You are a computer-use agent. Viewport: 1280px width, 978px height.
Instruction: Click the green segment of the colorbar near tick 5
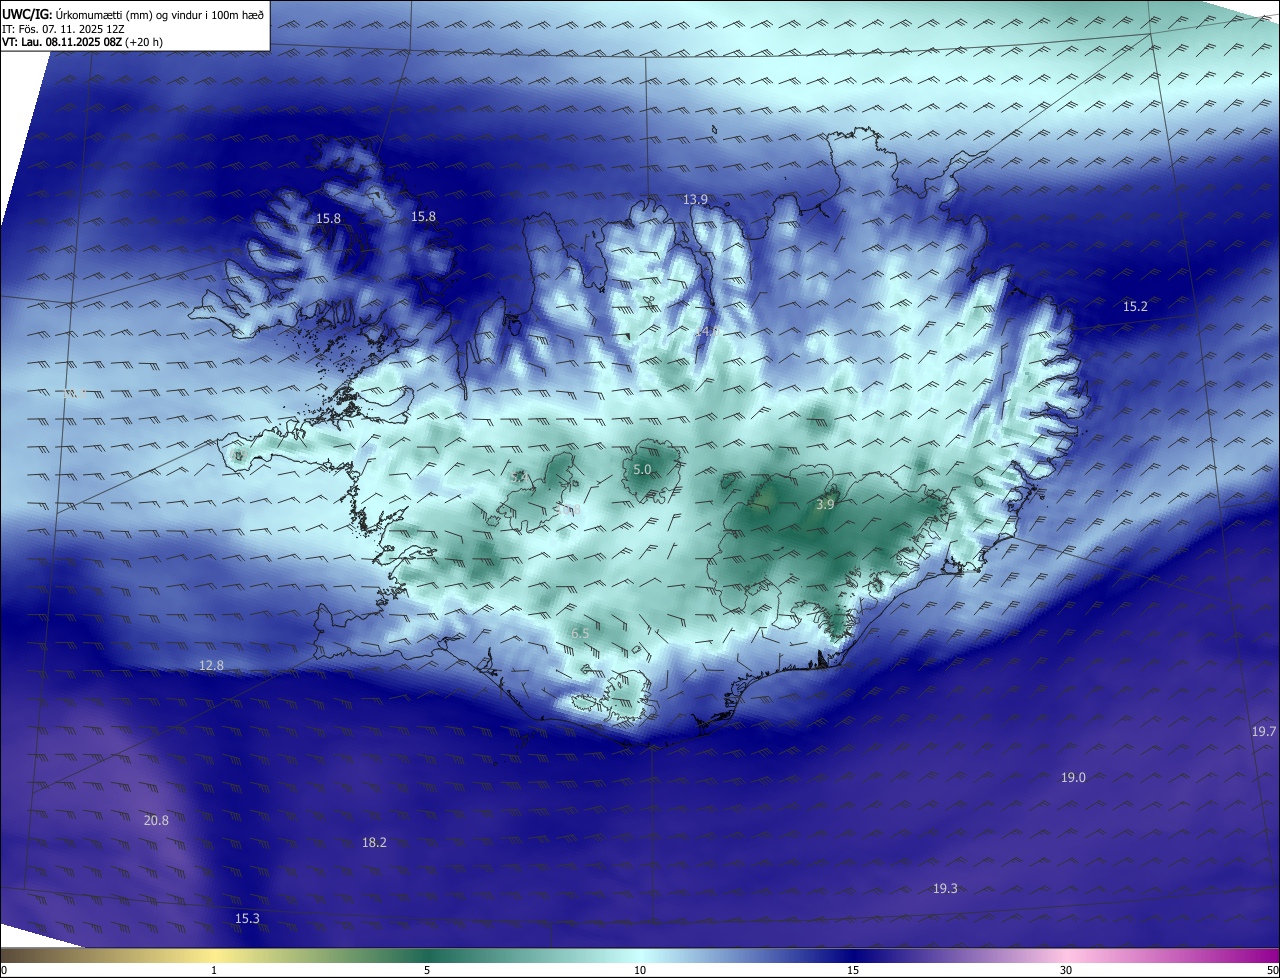[x=427, y=955]
